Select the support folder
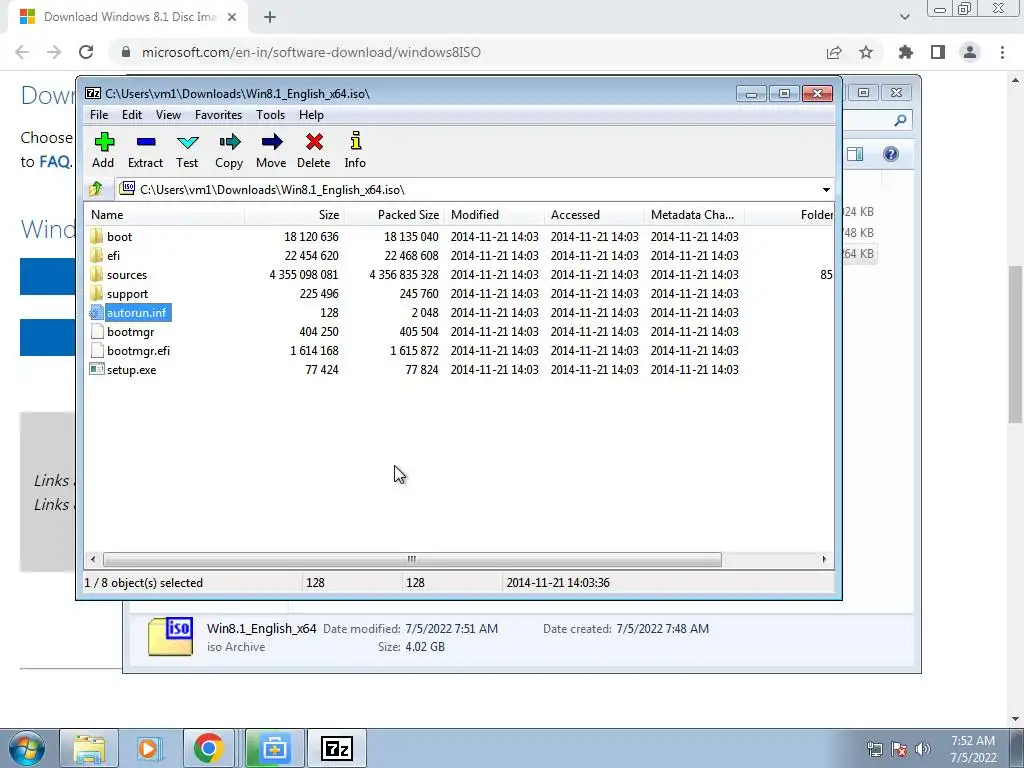This screenshot has width=1024, height=768. pos(127,294)
